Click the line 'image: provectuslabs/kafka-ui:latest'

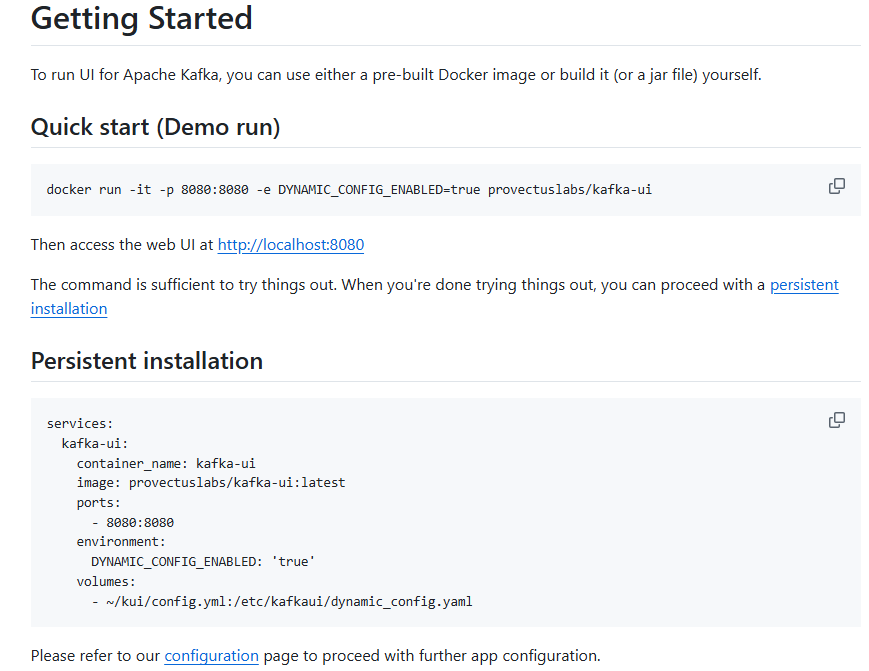coord(211,483)
